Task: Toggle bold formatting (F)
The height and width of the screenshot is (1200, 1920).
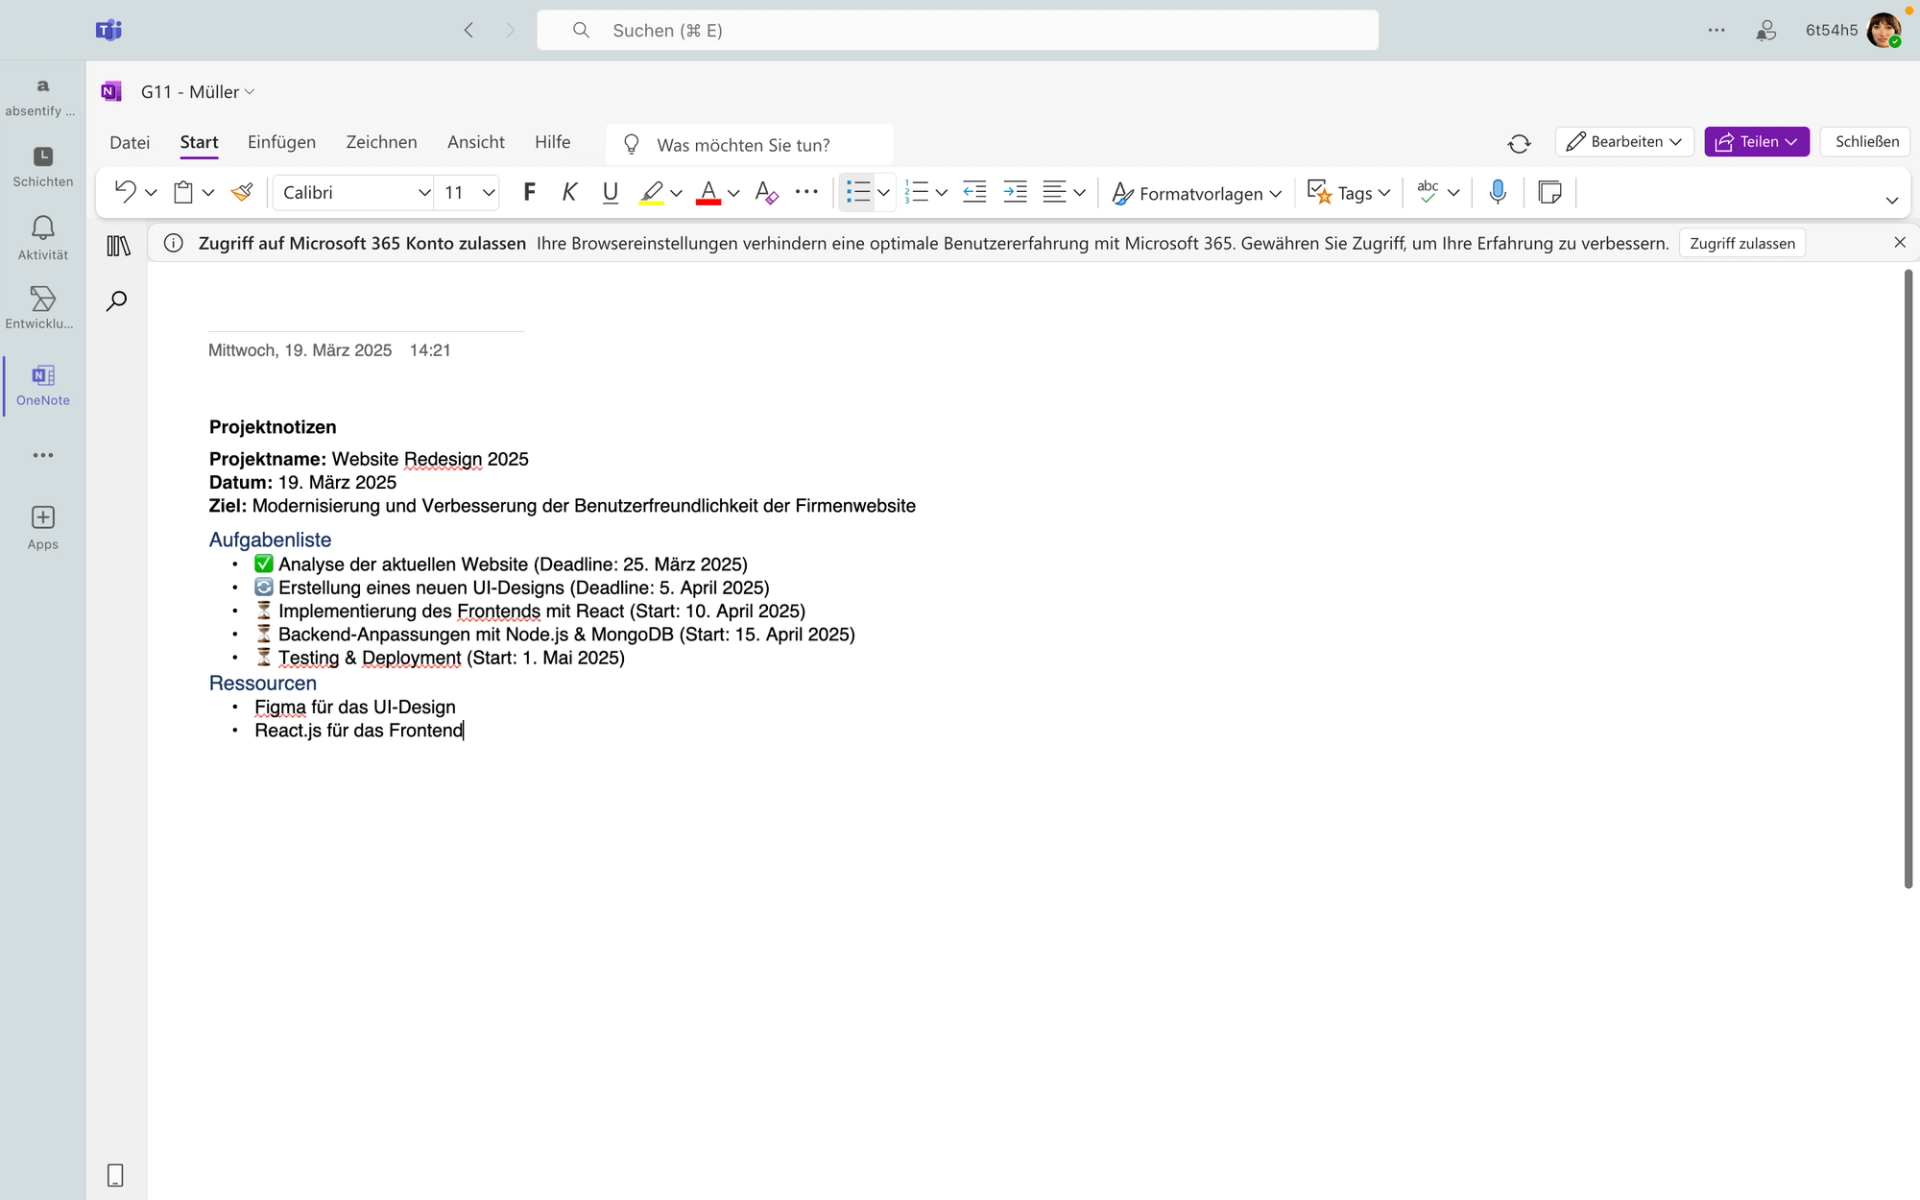Action: [529, 192]
